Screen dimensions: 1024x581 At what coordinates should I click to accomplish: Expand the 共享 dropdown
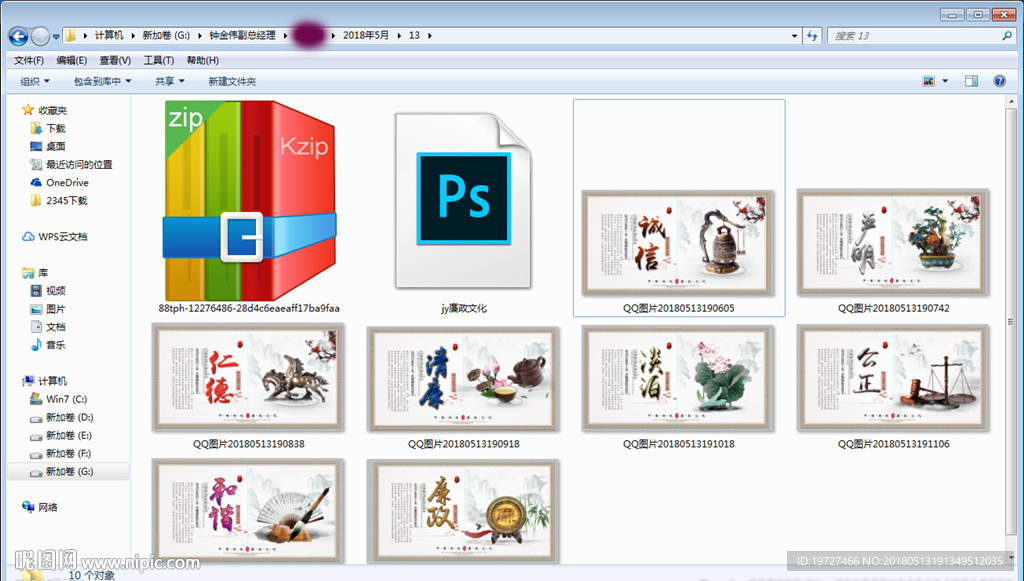[170, 81]
